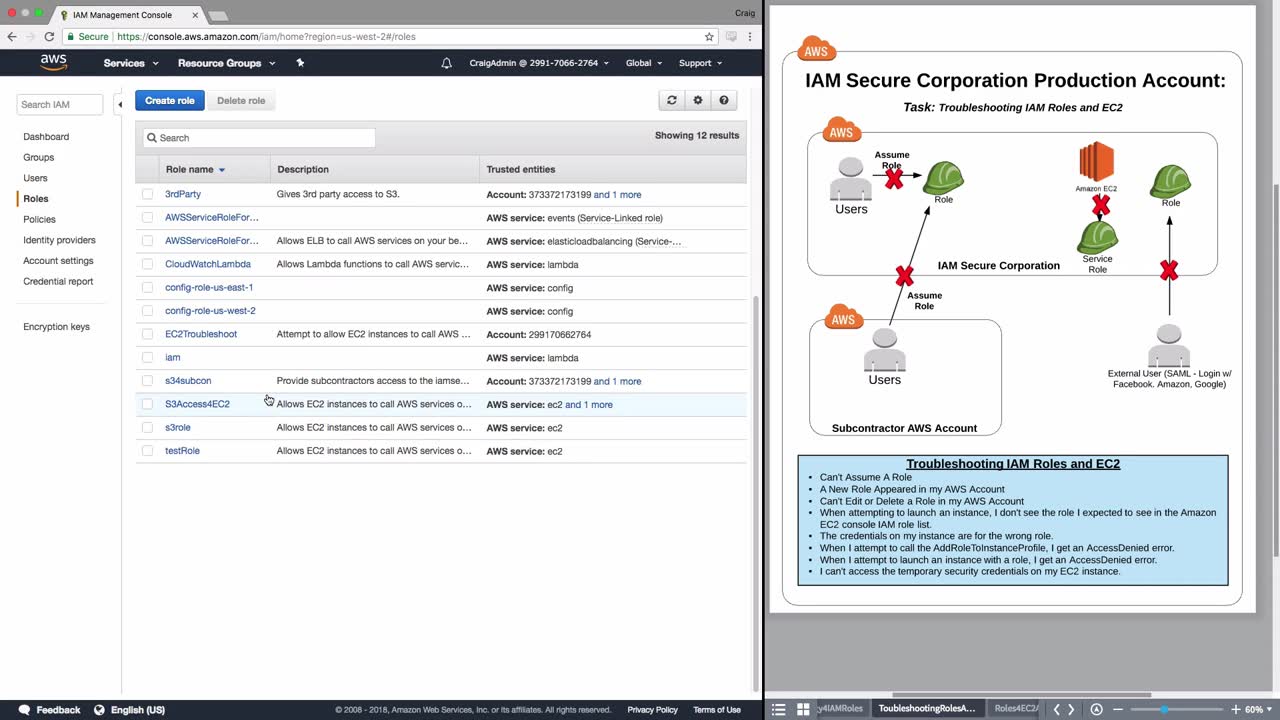Select the 3rdParty role checkbox
Screen dimensions: 1280x720
click(x=148, y=194)
